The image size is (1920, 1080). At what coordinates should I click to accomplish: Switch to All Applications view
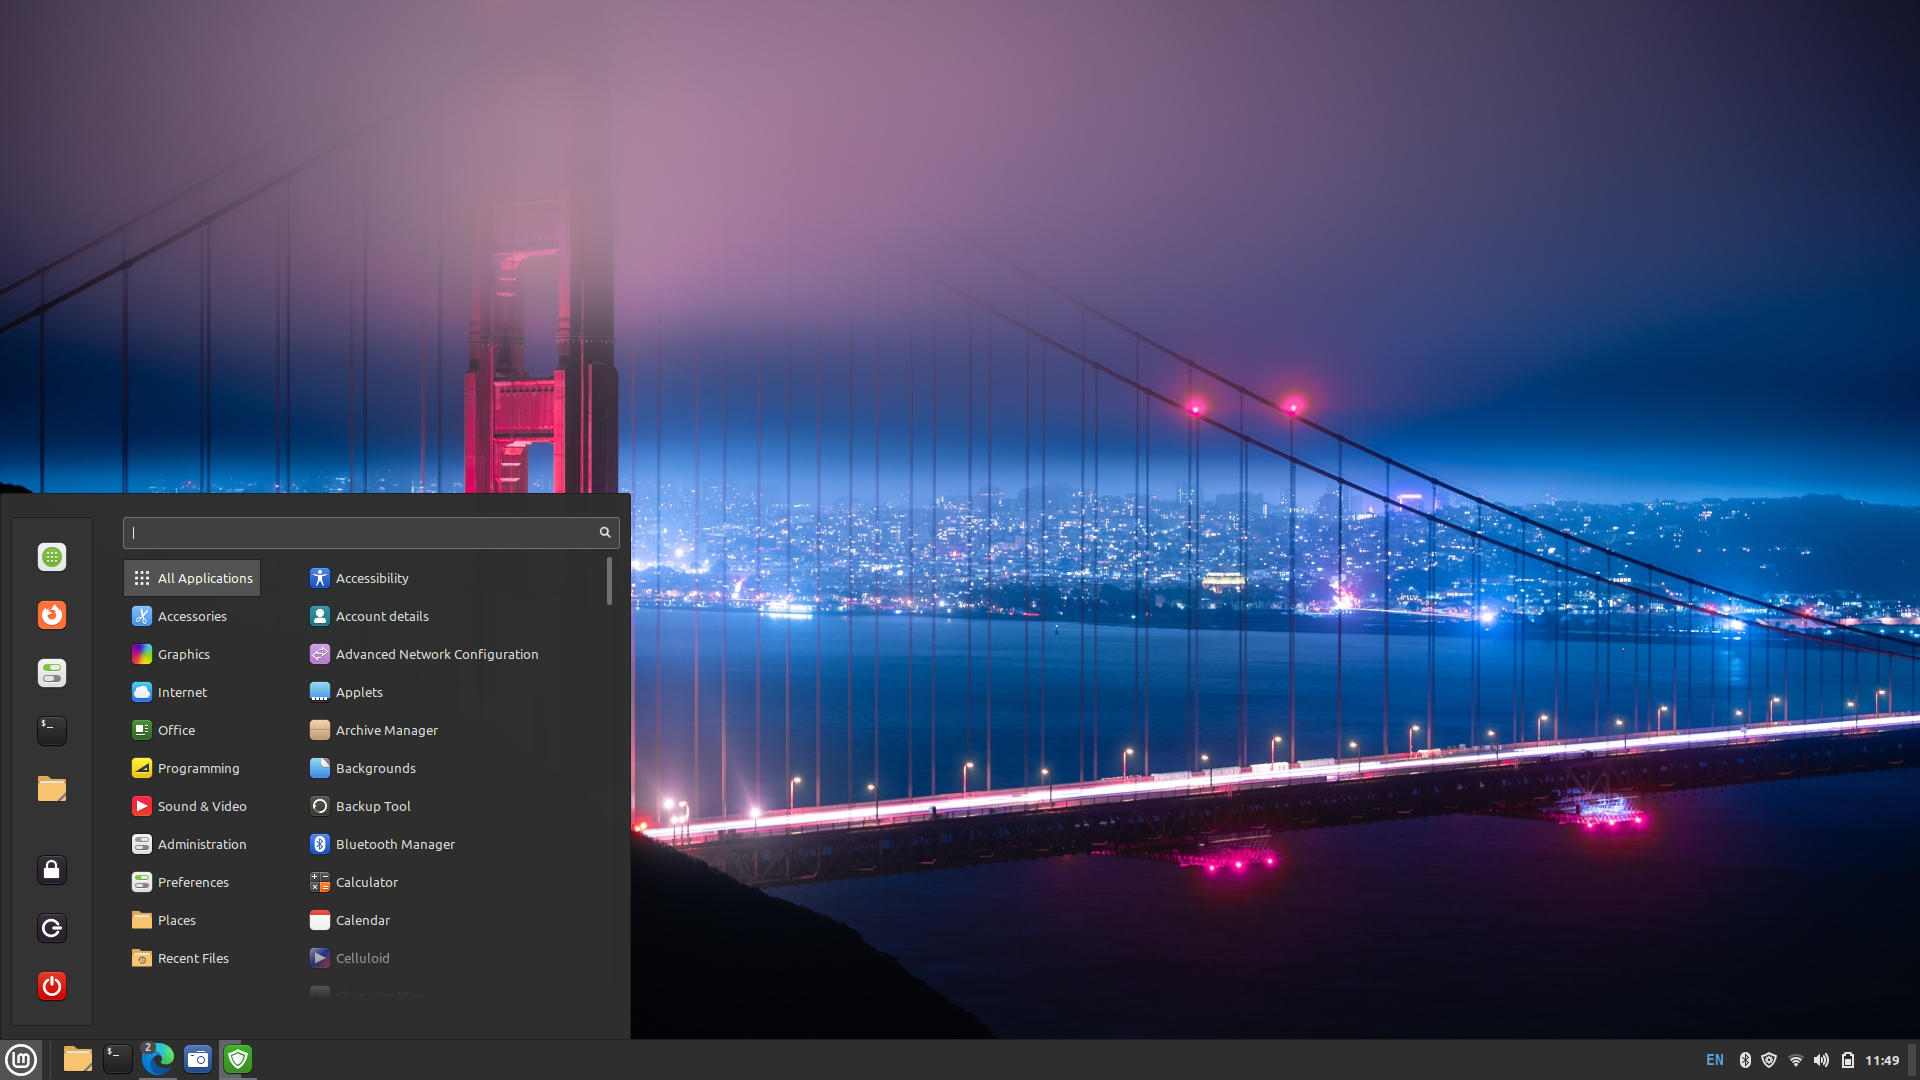[x=191, y=578]
